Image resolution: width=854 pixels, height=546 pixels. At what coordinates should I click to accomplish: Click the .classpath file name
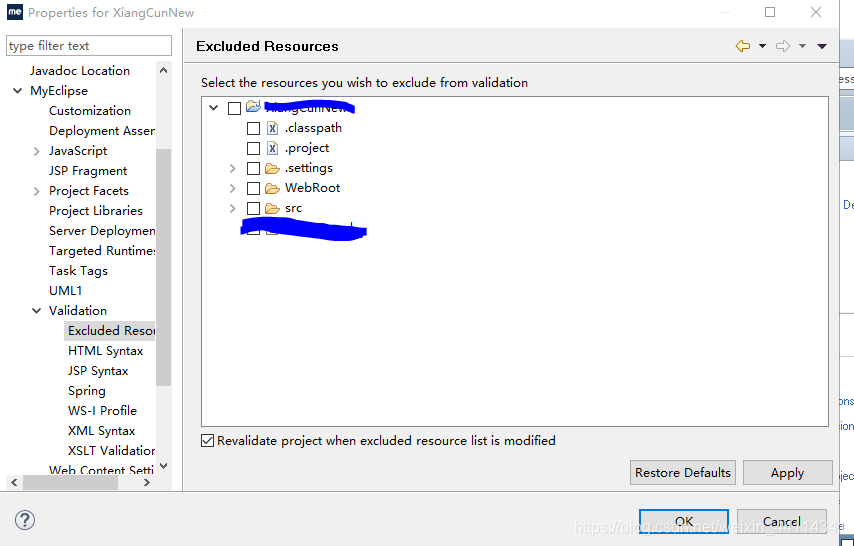pos(313,128)
